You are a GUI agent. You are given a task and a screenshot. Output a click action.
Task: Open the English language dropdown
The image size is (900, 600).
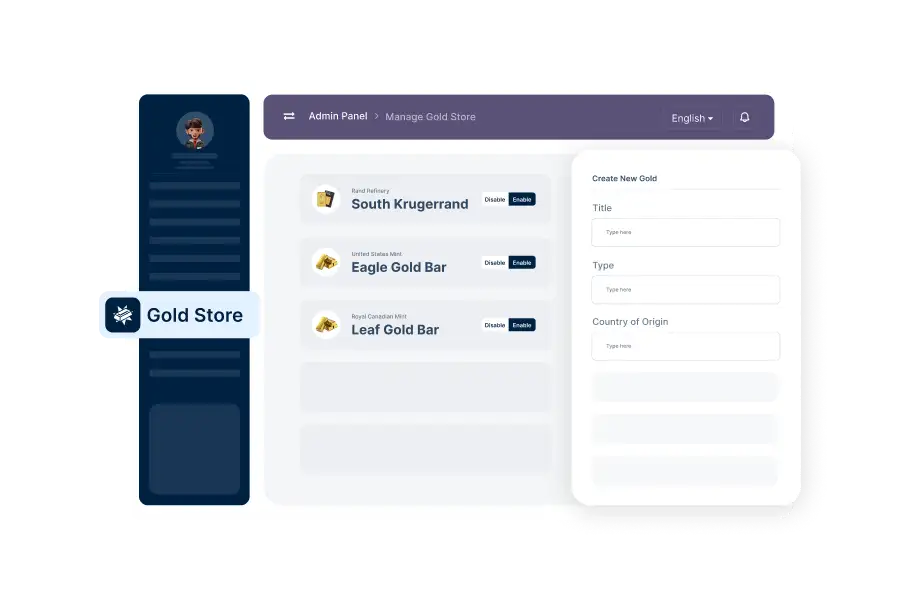pyautogui.click(x=692, y=118)
